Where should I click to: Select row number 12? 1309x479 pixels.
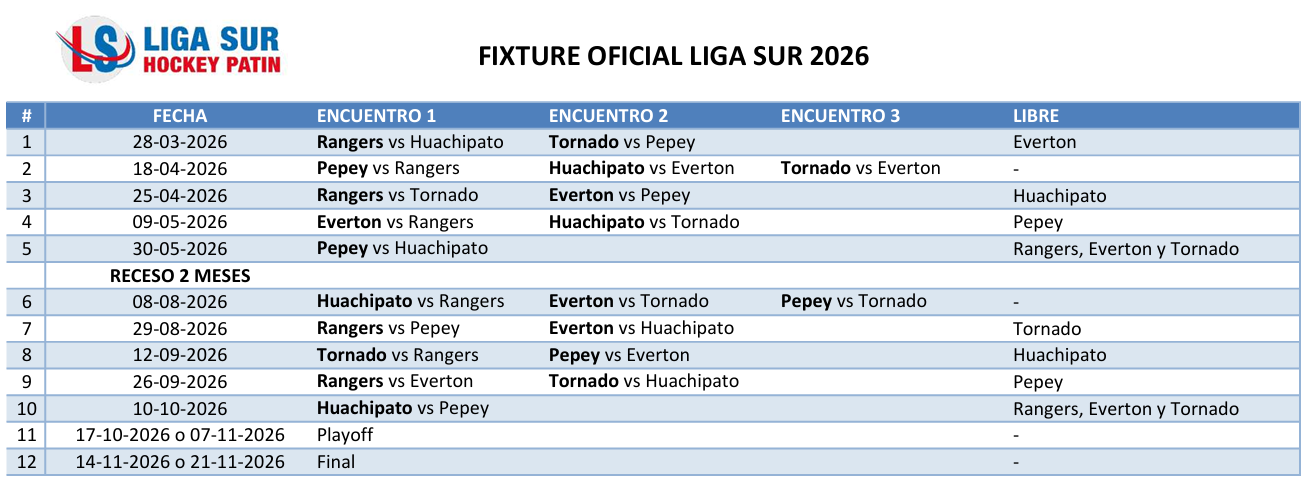pos(26,462)
